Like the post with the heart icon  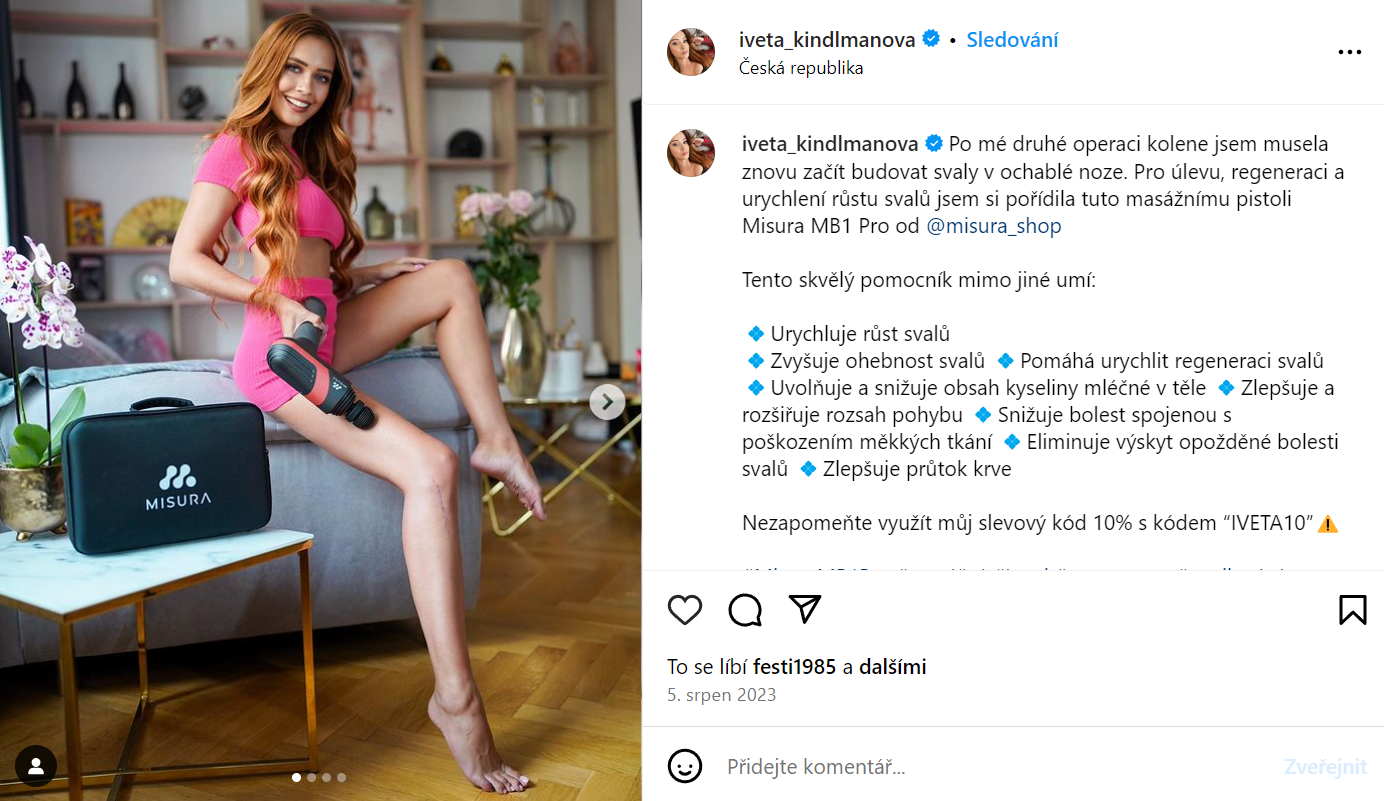click(684, 609)
